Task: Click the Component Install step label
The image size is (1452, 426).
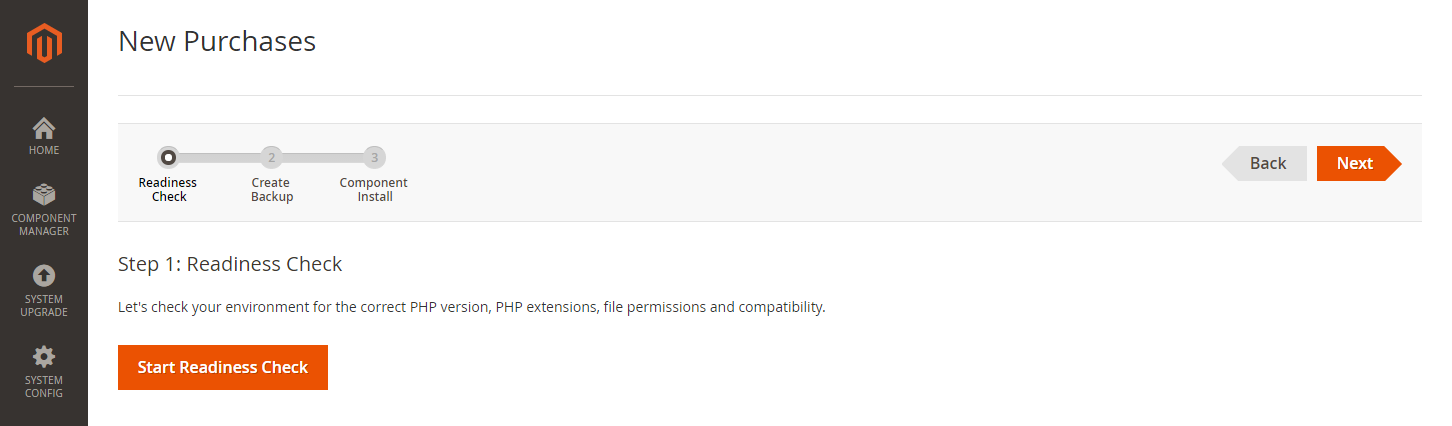Action: pos(374,190)
